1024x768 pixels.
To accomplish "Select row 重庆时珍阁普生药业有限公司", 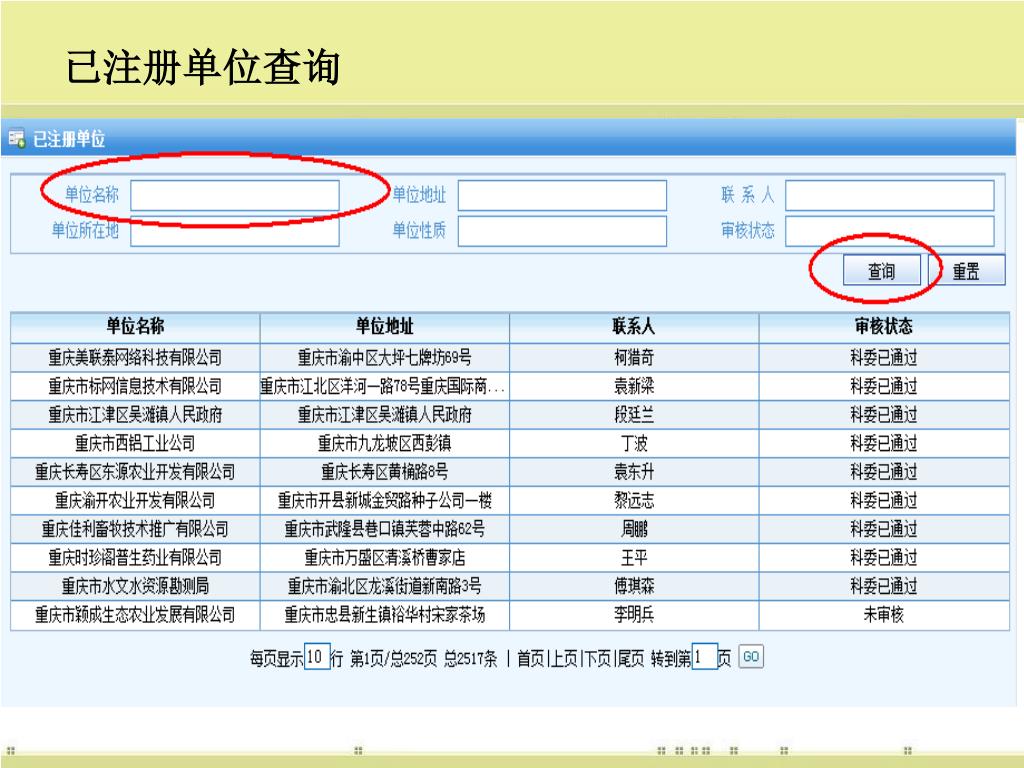I will (510, 558).
